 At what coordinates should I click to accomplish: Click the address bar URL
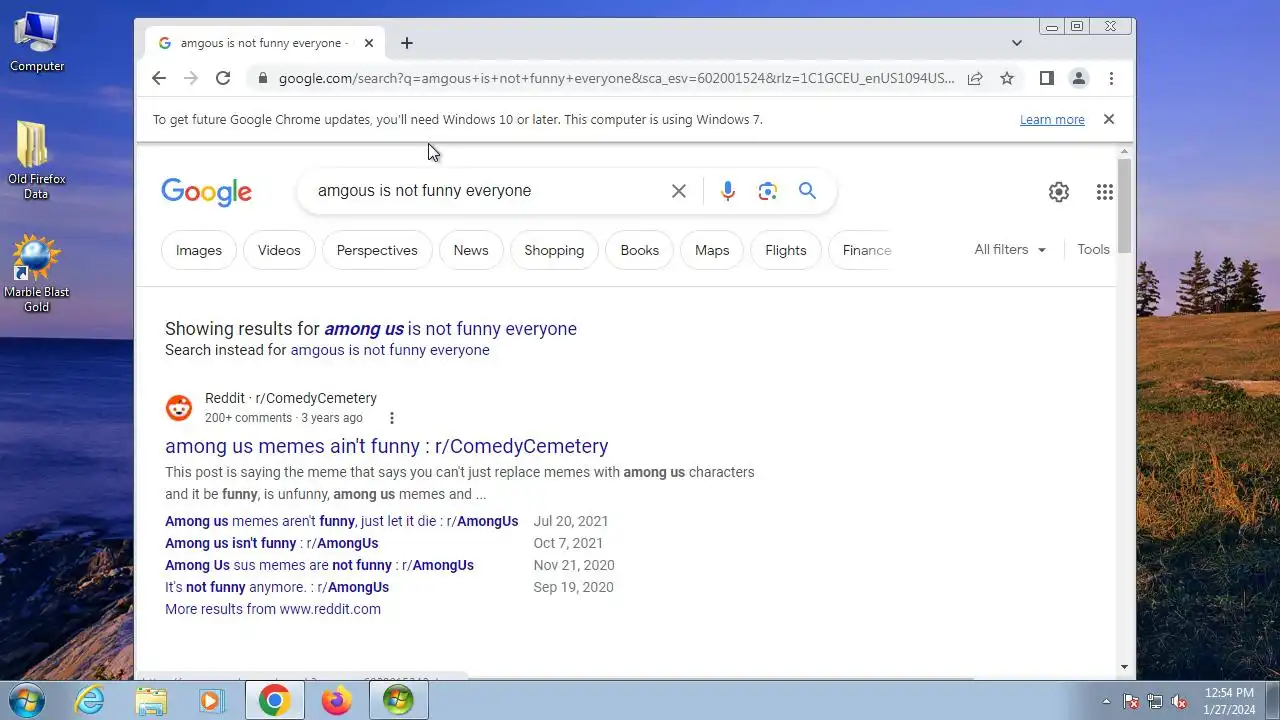pos(616,78)
